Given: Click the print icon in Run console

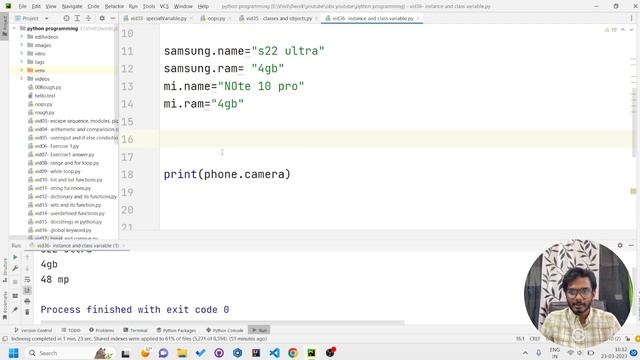Looking at the screenshot, I should pyautogui.click(x=27, y=301).
